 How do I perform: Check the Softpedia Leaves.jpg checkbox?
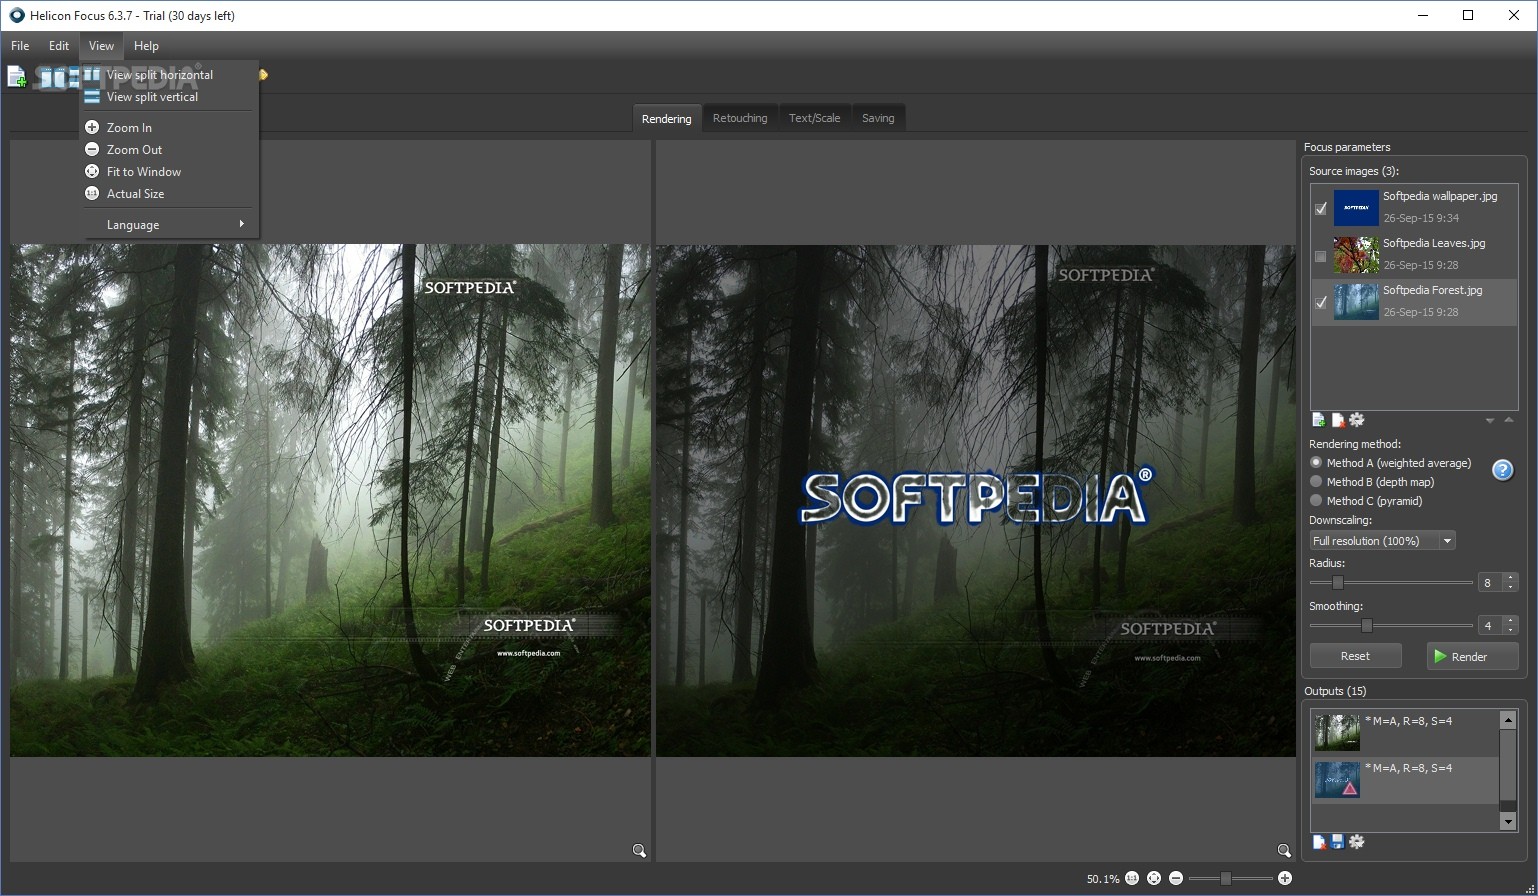[x=1320, y=256]
